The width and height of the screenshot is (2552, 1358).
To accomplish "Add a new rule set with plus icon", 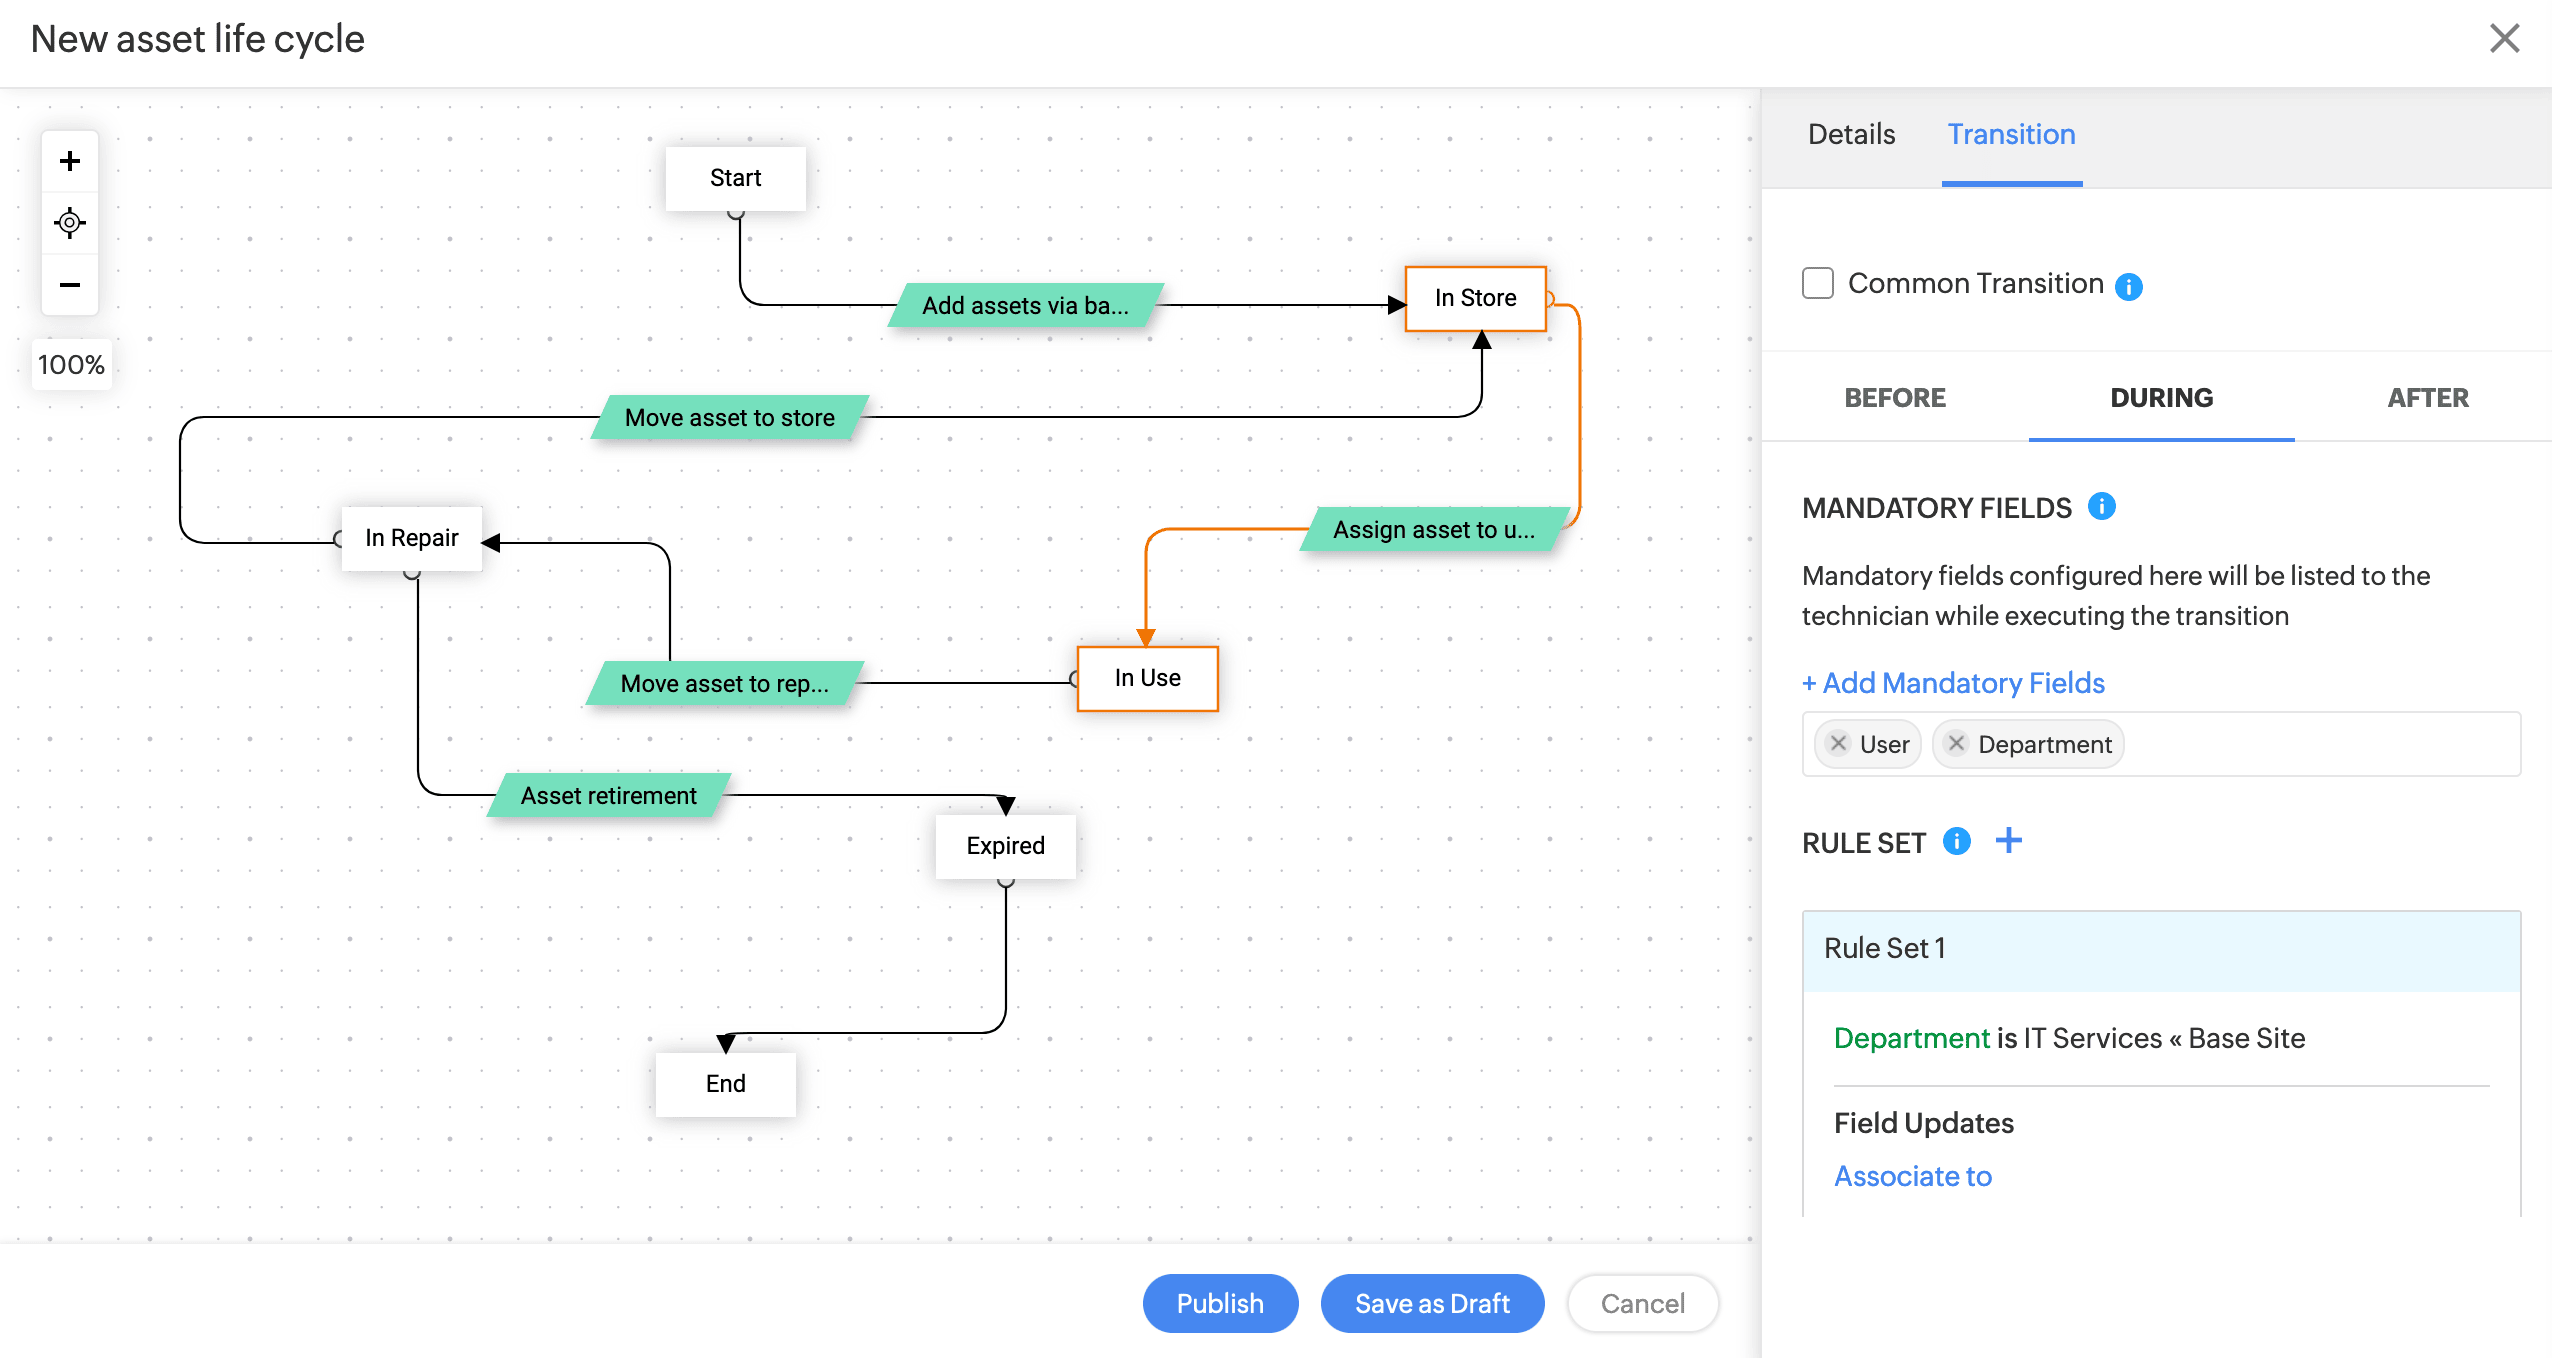I will [2008, 841].
